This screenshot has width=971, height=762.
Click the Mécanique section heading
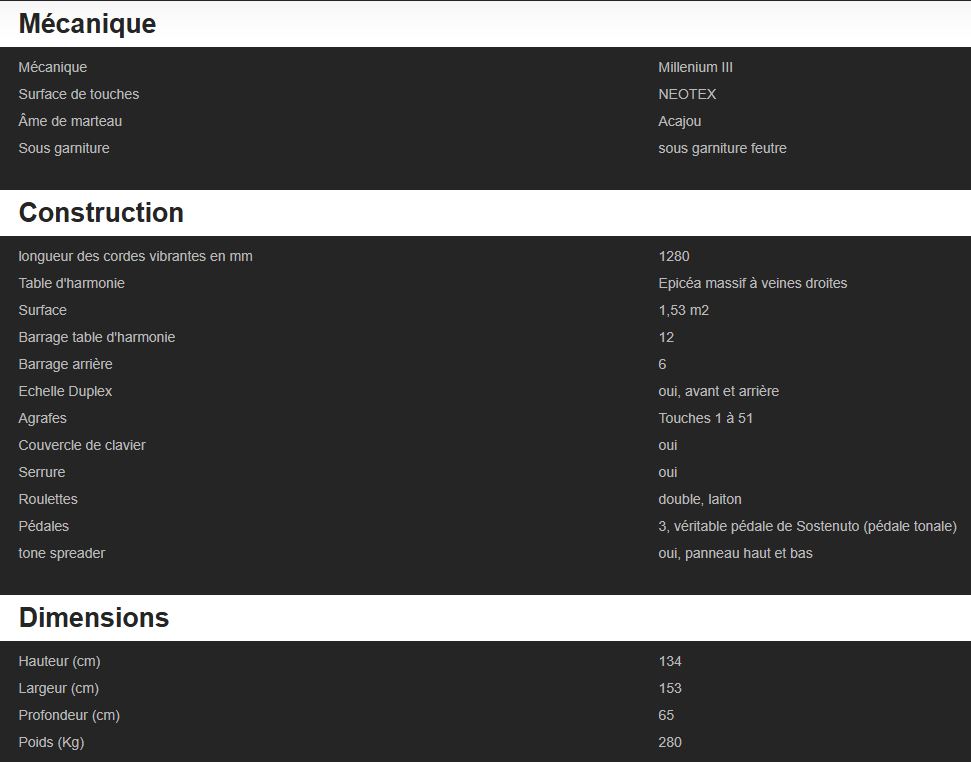point(87,24)
